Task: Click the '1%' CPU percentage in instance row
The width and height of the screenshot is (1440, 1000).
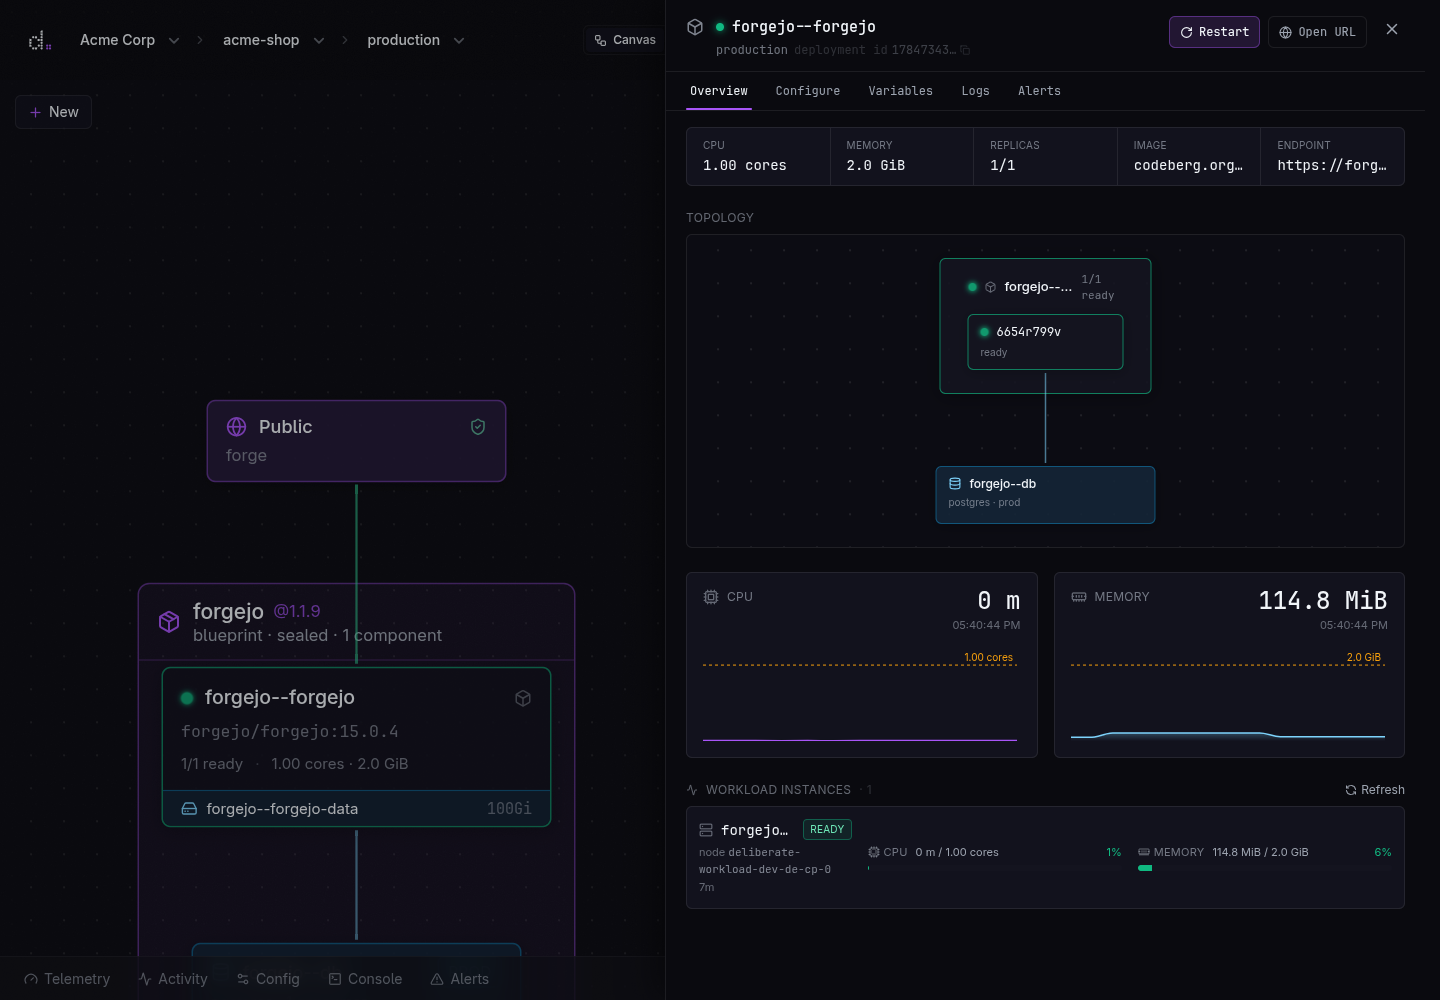Action: point(1114,852)
